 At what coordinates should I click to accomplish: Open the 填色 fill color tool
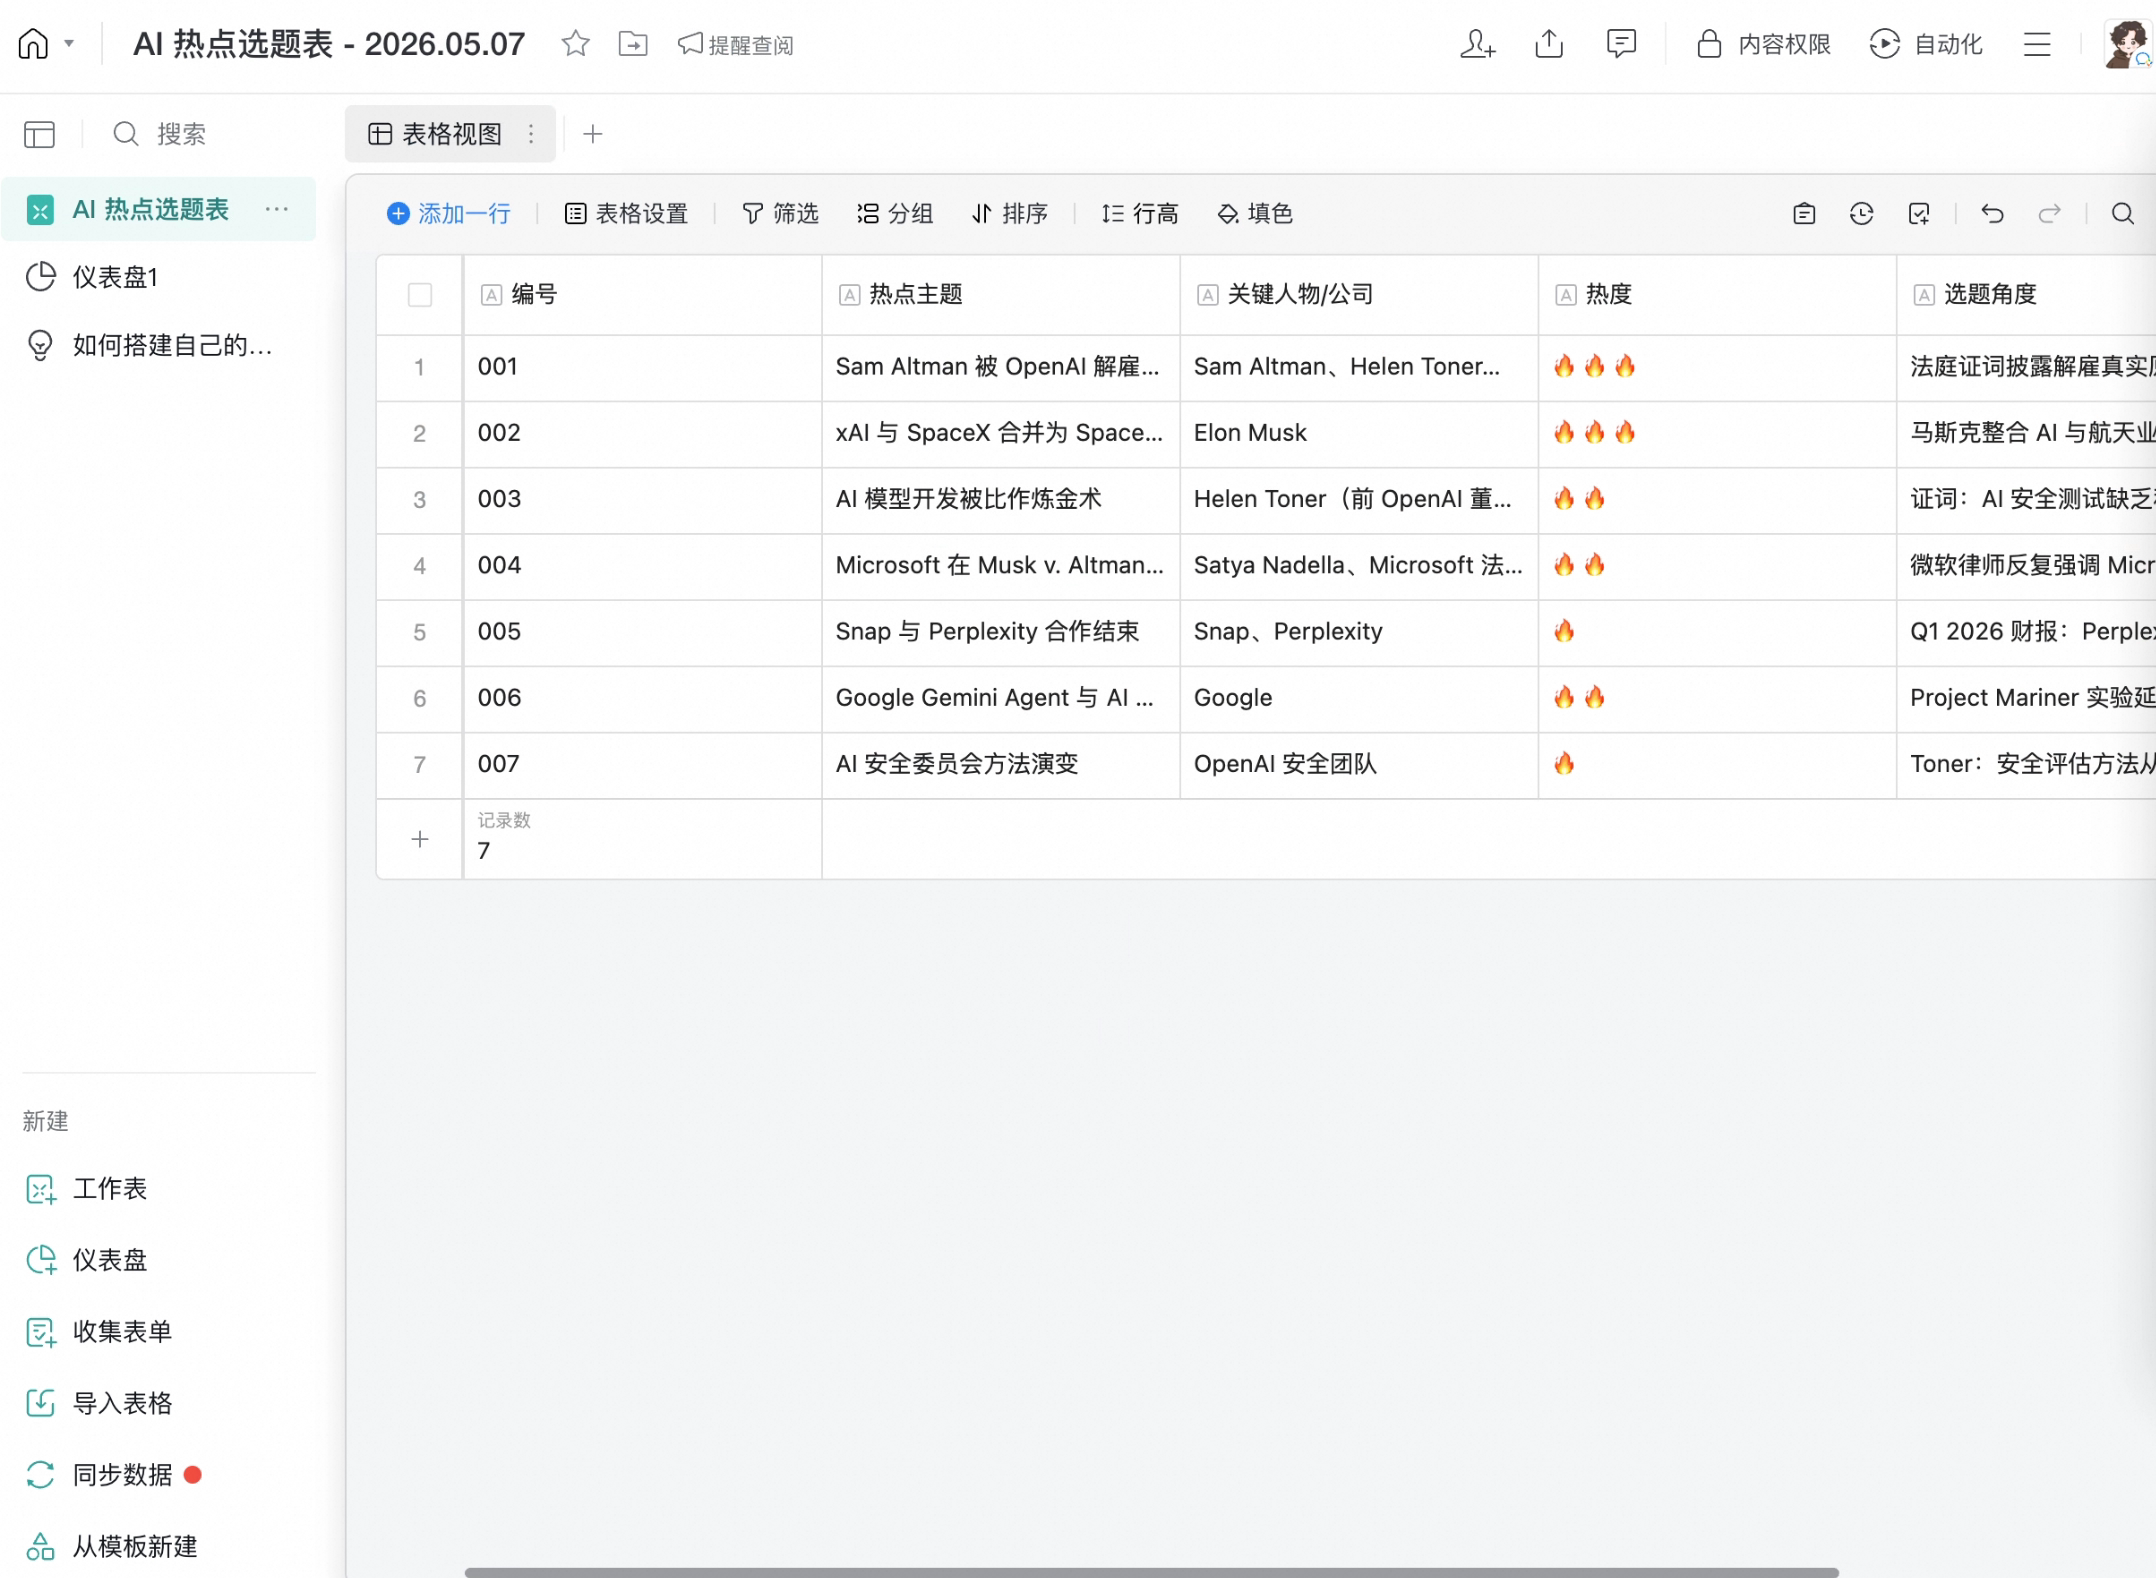1255,213
